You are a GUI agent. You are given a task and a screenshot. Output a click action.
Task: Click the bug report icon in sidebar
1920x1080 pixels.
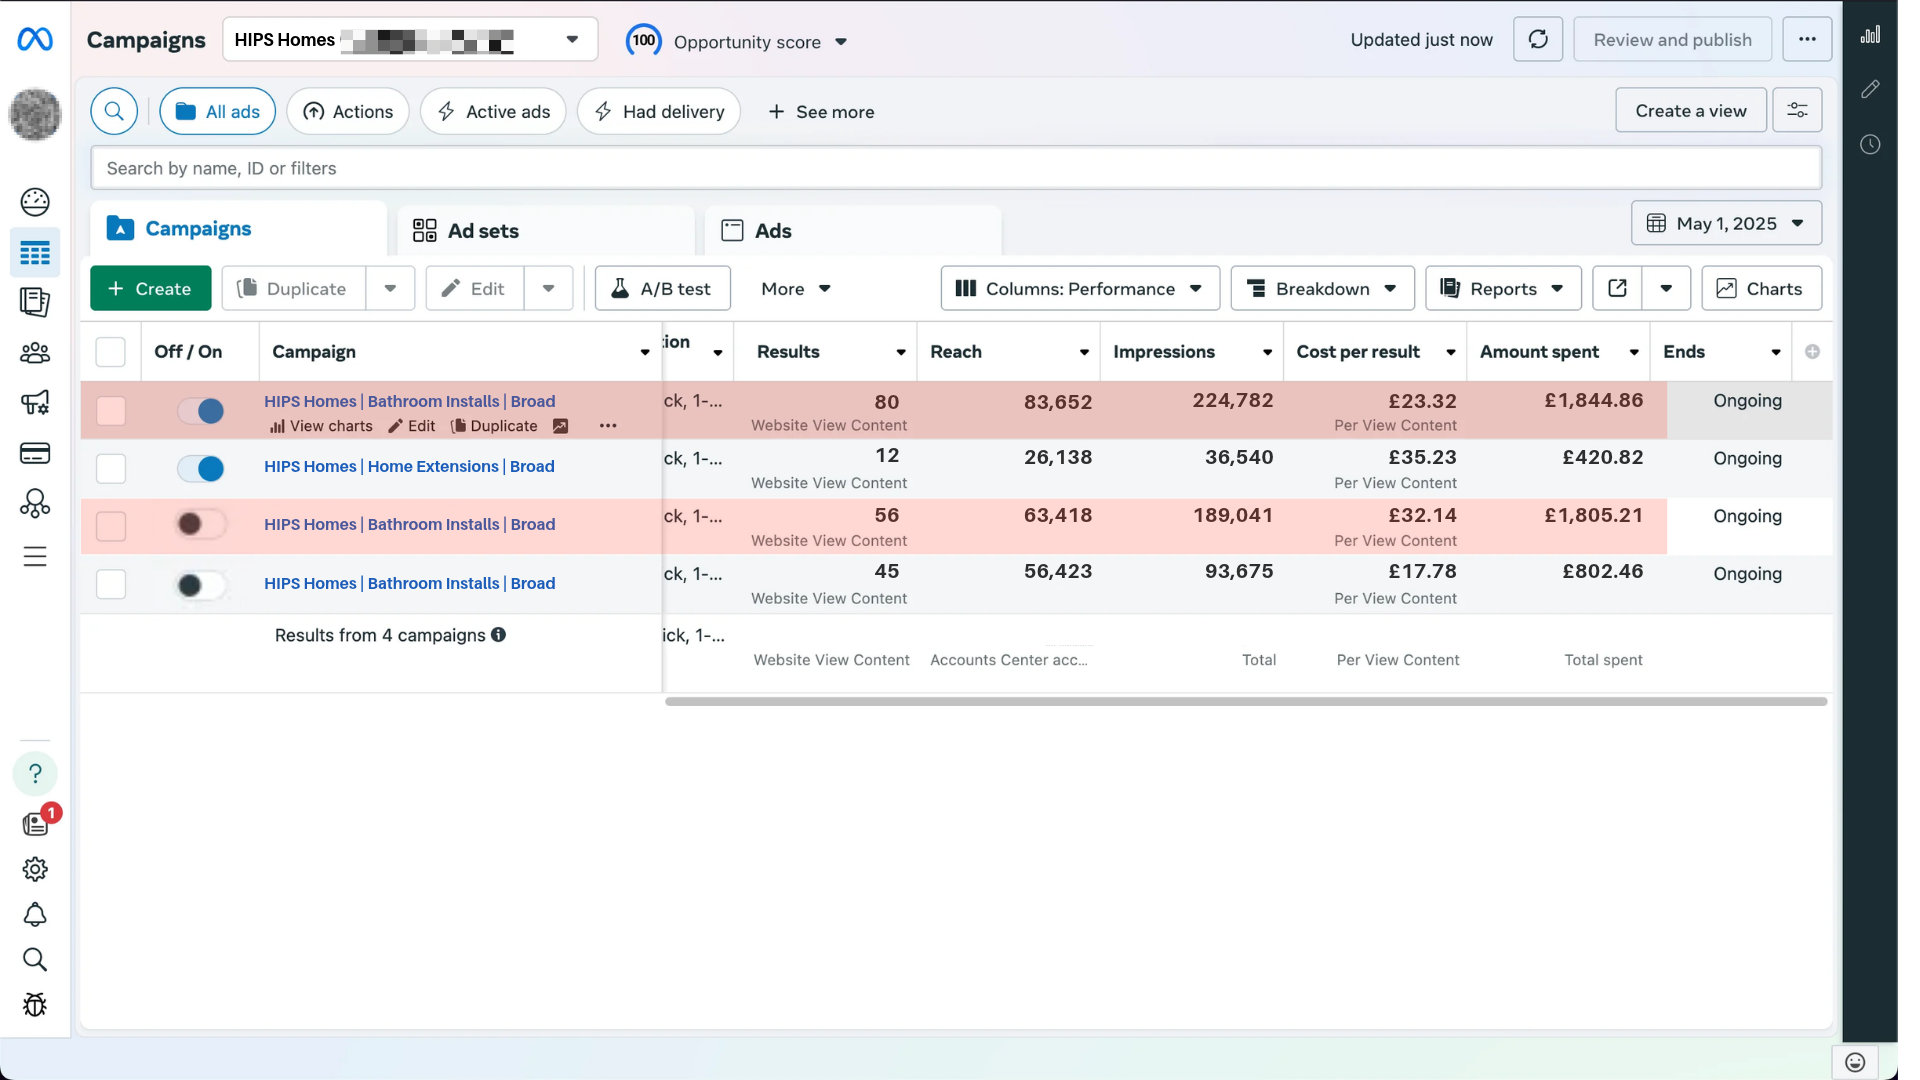(x=35, y=1004)
